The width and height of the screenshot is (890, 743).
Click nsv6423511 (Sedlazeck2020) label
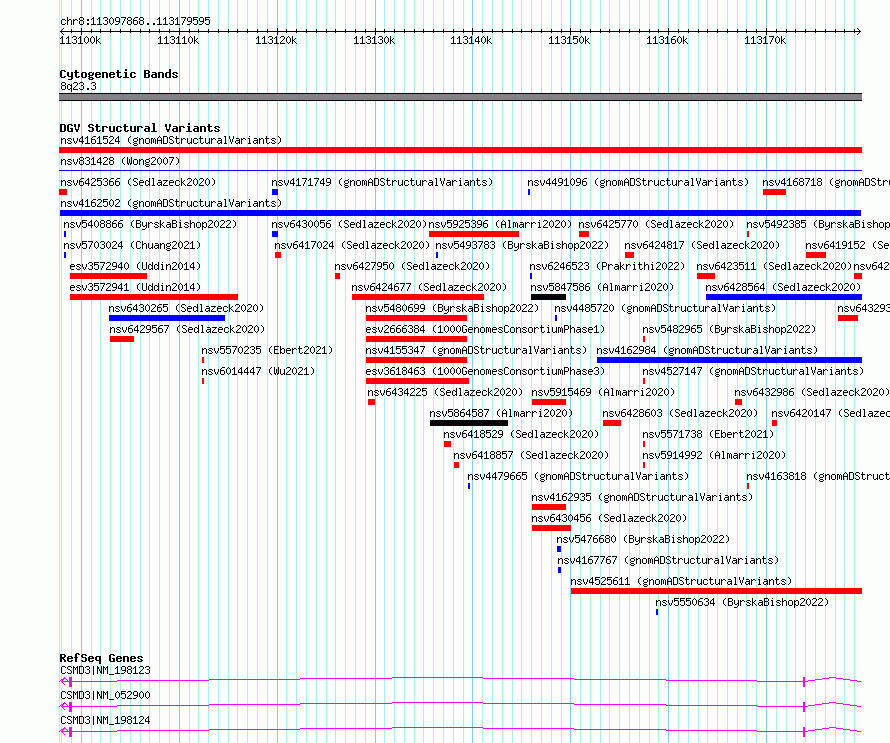pyautogui.click(x=774, y=266)
